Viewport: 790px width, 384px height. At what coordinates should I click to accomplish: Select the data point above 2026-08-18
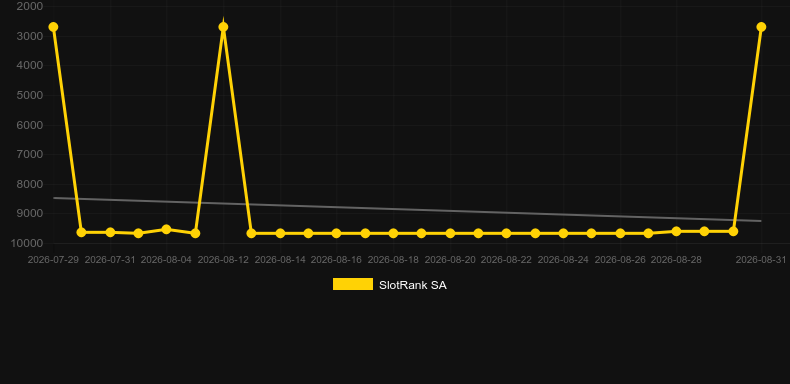tap(393, 233)
